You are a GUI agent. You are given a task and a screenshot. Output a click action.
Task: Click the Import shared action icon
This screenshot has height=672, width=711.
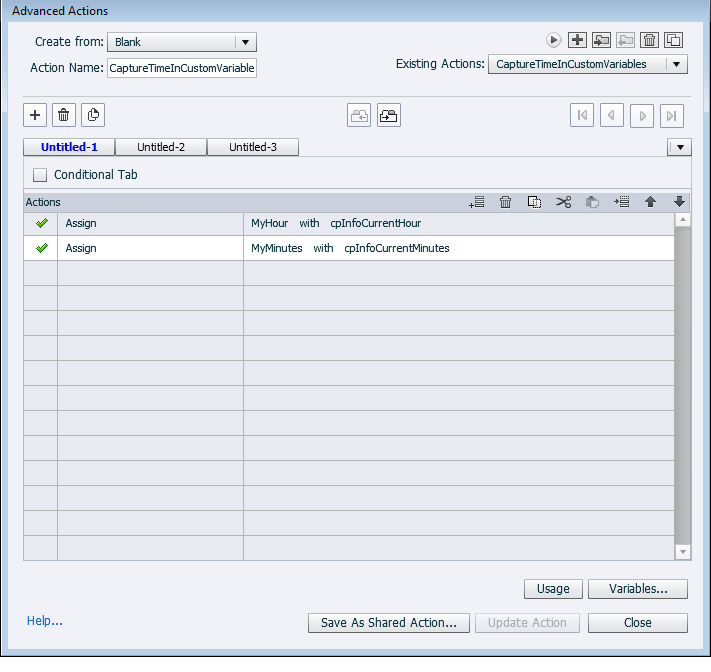tap(601, 40)
